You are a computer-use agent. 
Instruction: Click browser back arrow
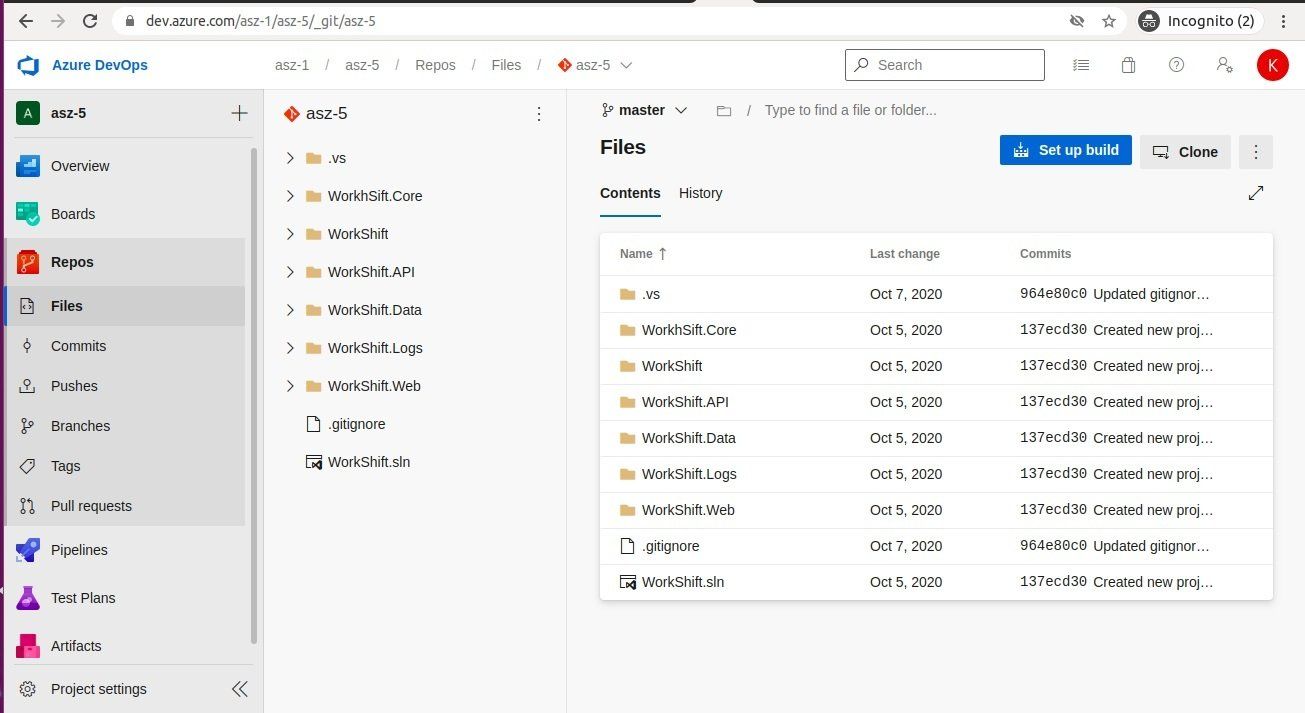[25, 20]
